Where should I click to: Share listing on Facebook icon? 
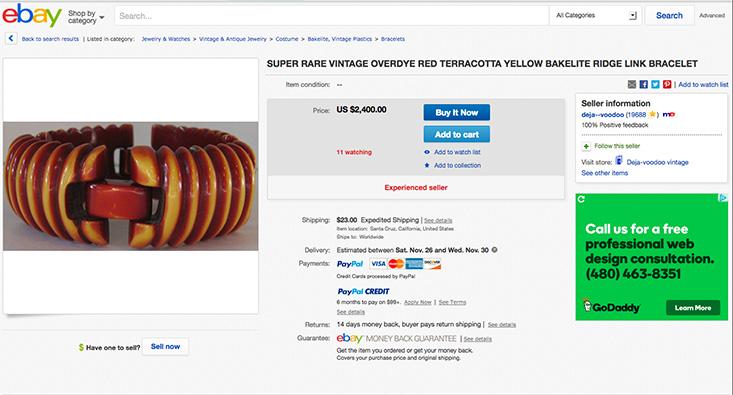(x=644, y=85)
